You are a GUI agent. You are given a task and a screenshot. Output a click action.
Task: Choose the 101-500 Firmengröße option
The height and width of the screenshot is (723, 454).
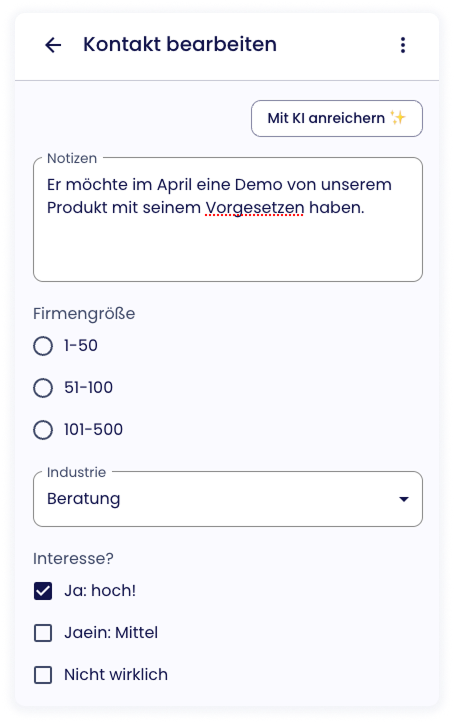(x=43, y=430)
